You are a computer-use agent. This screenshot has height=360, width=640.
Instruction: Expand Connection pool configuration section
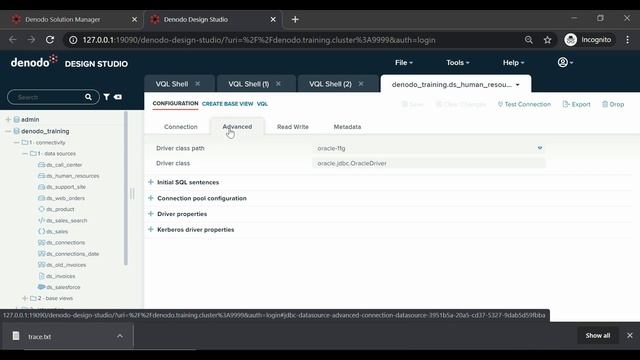[x=151, y=198]
